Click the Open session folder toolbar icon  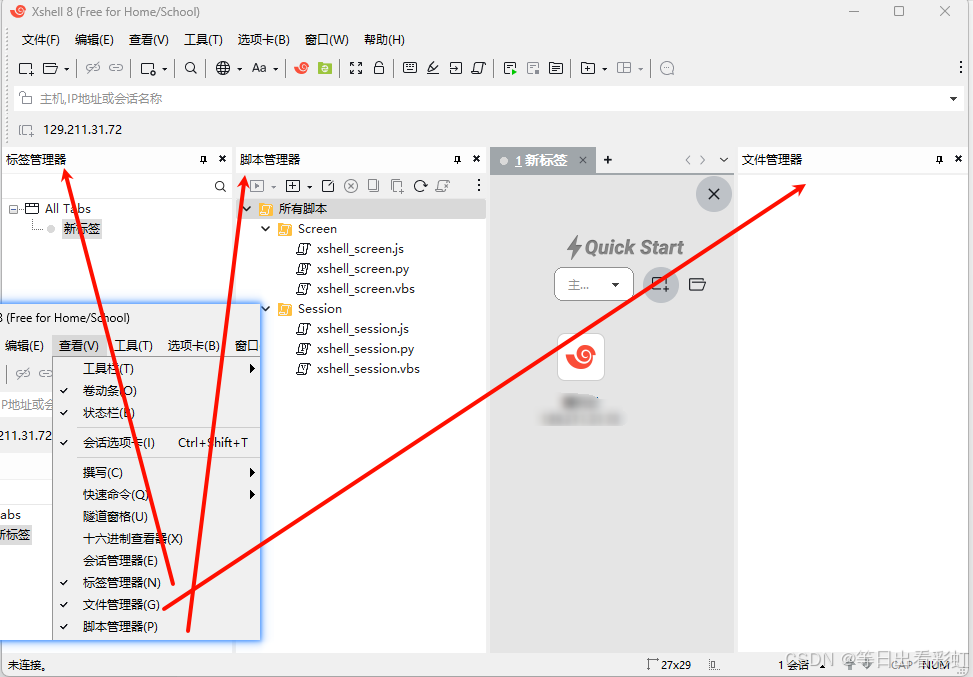(x=50, y=68)
